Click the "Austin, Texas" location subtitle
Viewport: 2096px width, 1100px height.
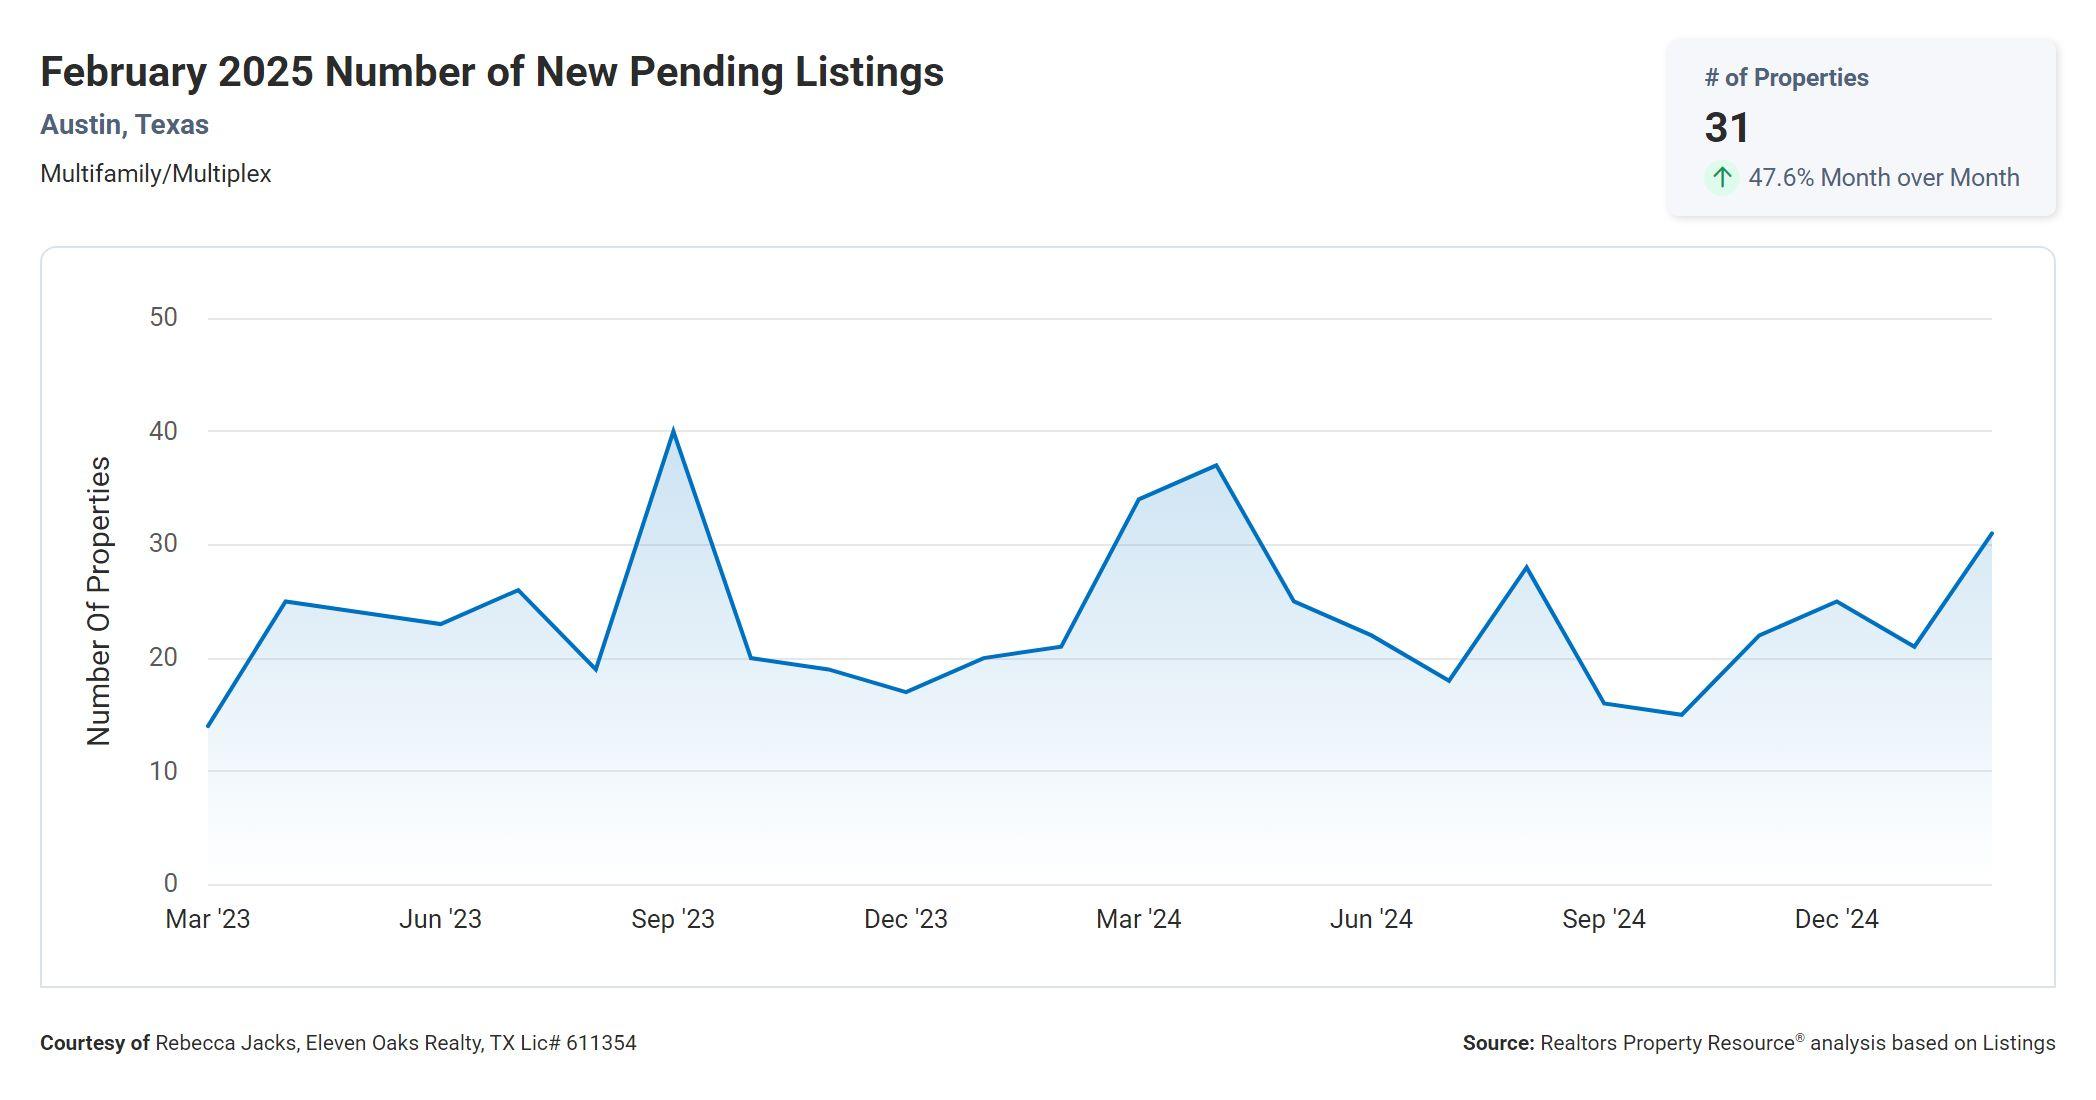click(x=124, y=125)
